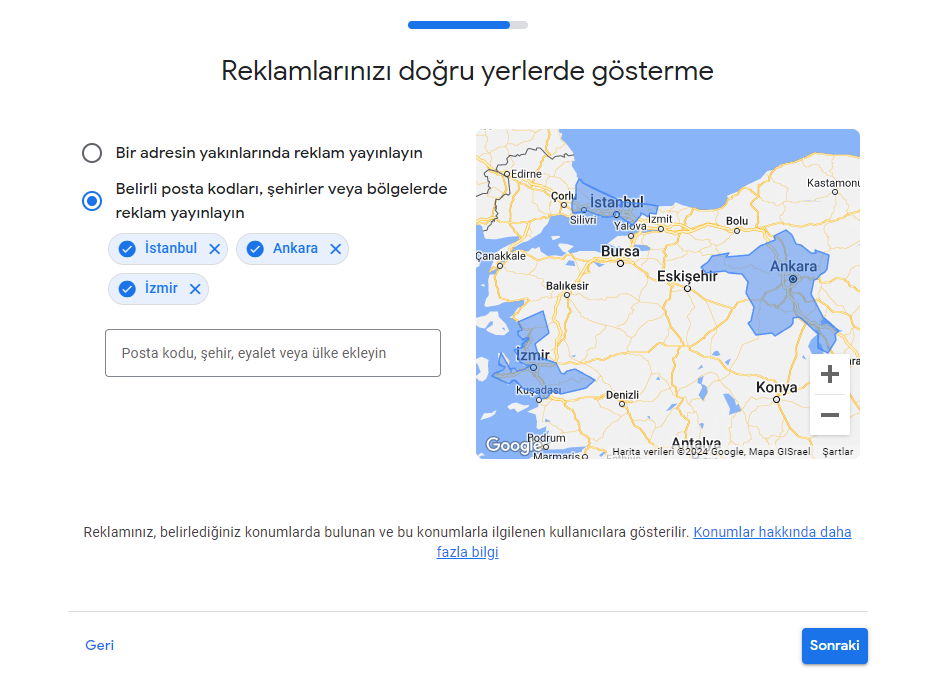Remove the İstanbul location chip
Image resolution: width=925 pixels, height=690 pixels.
[214, 249]
